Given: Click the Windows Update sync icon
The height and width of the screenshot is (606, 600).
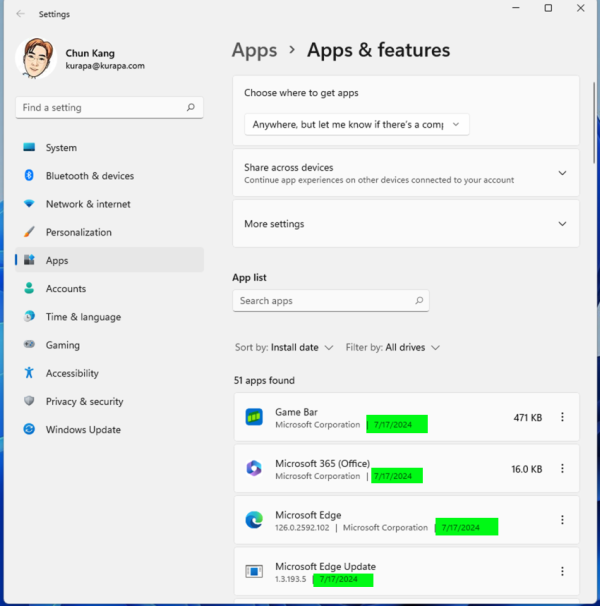Looking at the screenshot, I should (29, 429).
